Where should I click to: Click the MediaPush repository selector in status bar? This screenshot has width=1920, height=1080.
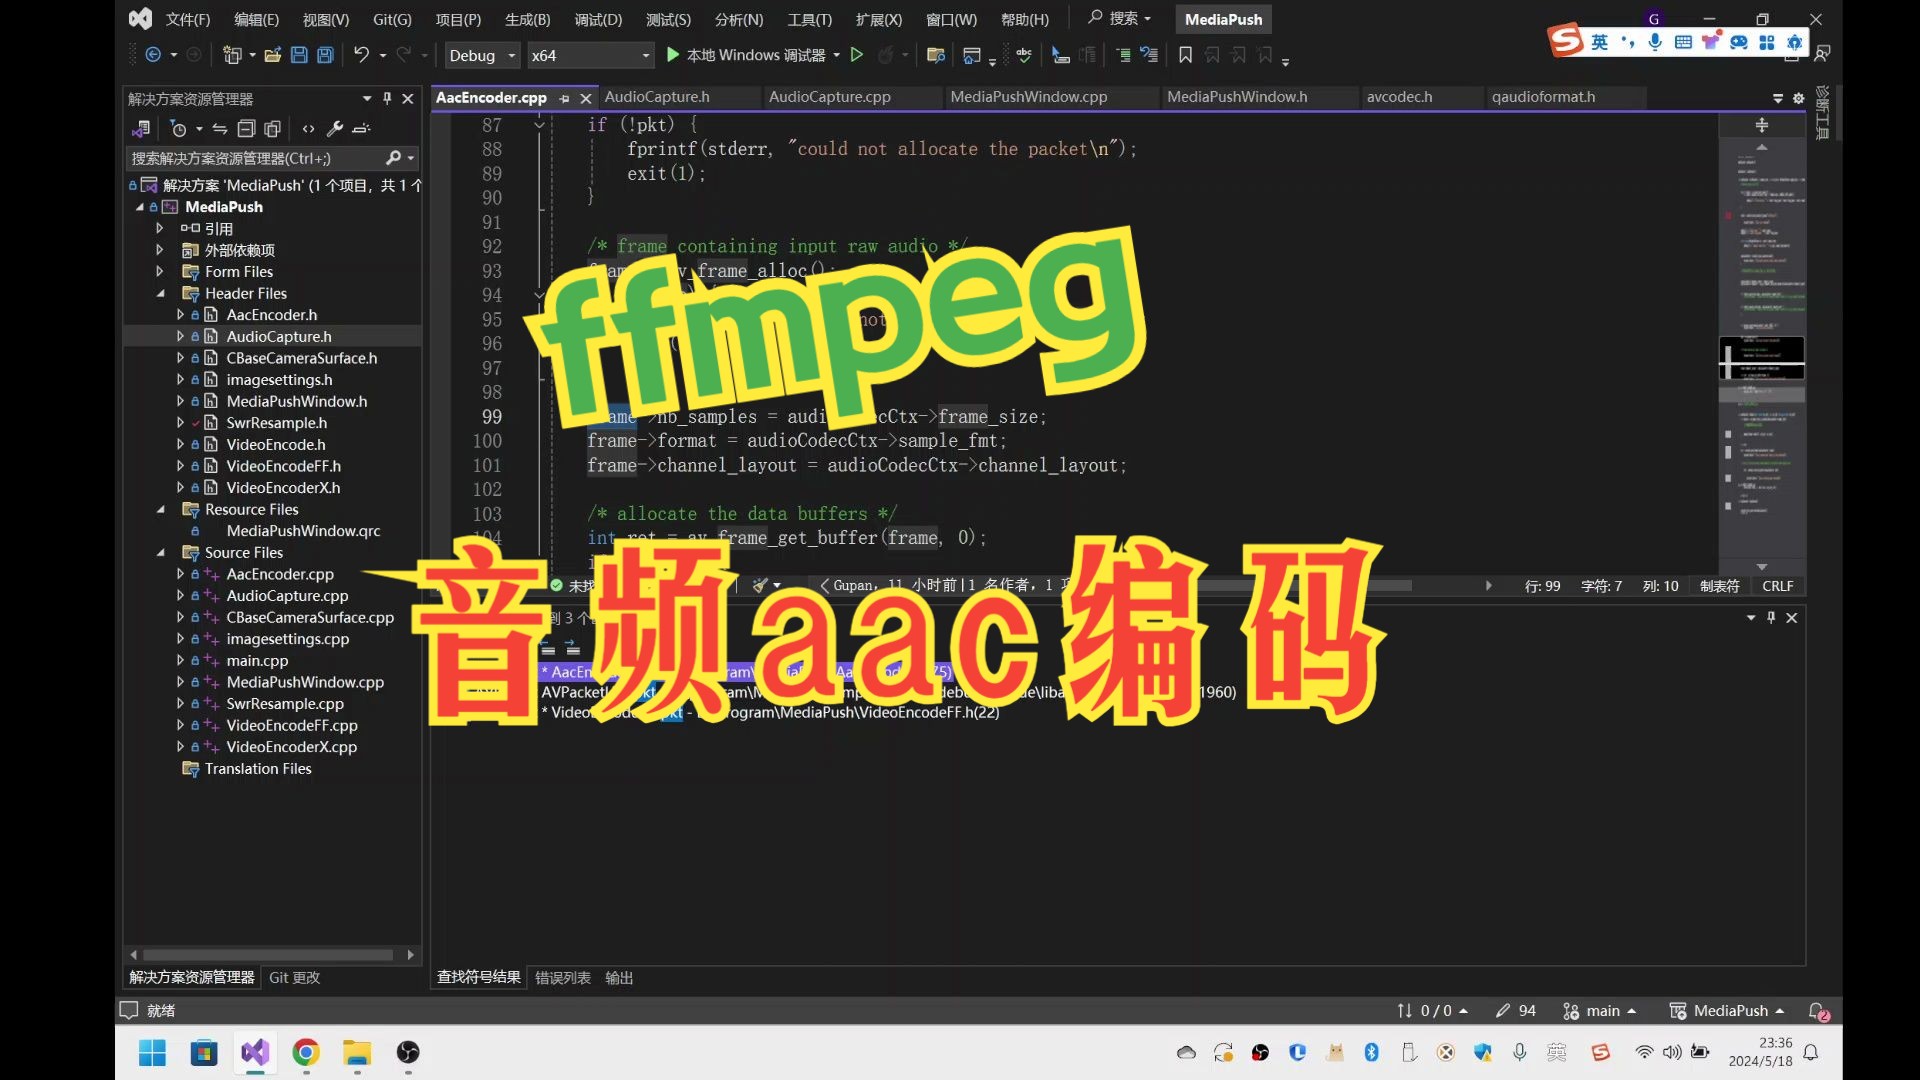tap(1727, 1011)
